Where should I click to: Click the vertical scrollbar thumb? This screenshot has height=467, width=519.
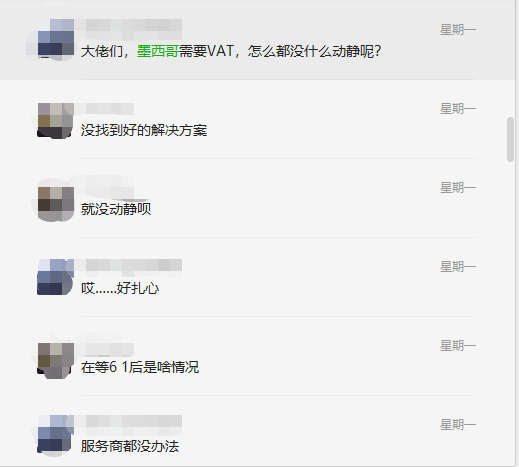pos(510,139)
